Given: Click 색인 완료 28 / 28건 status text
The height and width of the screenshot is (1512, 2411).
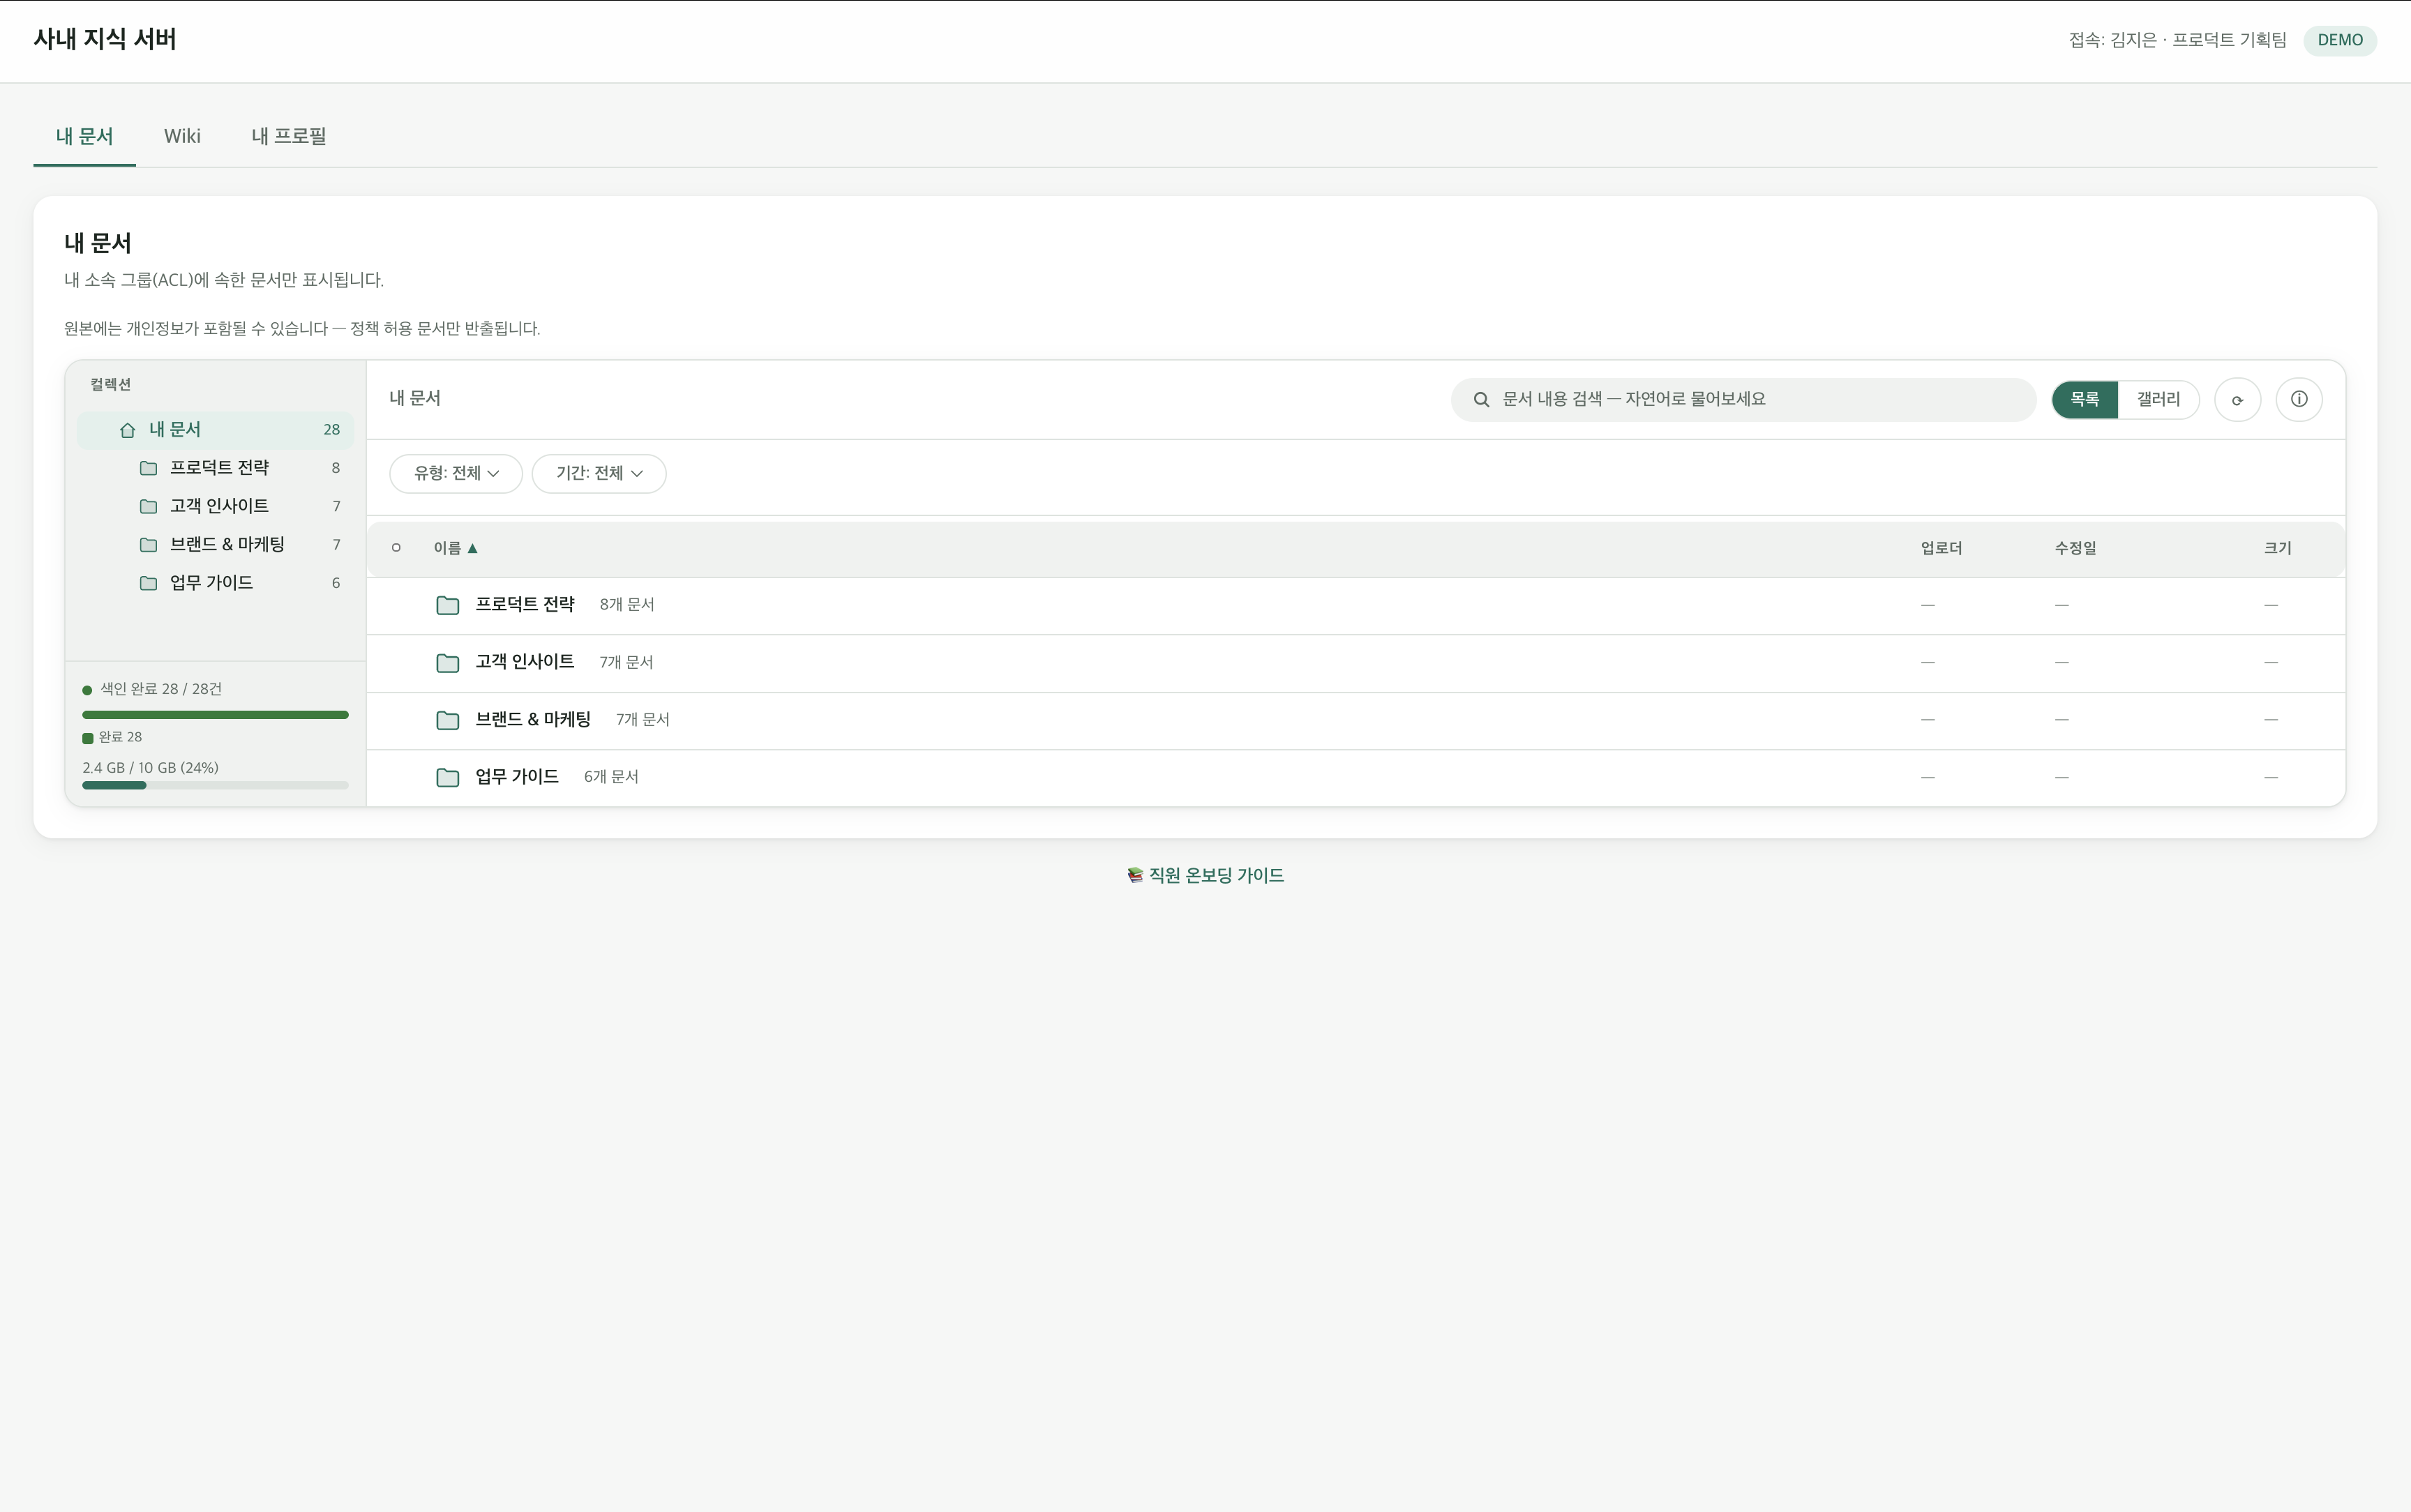Looking at the screenshot, I should [x=161, y=689].
